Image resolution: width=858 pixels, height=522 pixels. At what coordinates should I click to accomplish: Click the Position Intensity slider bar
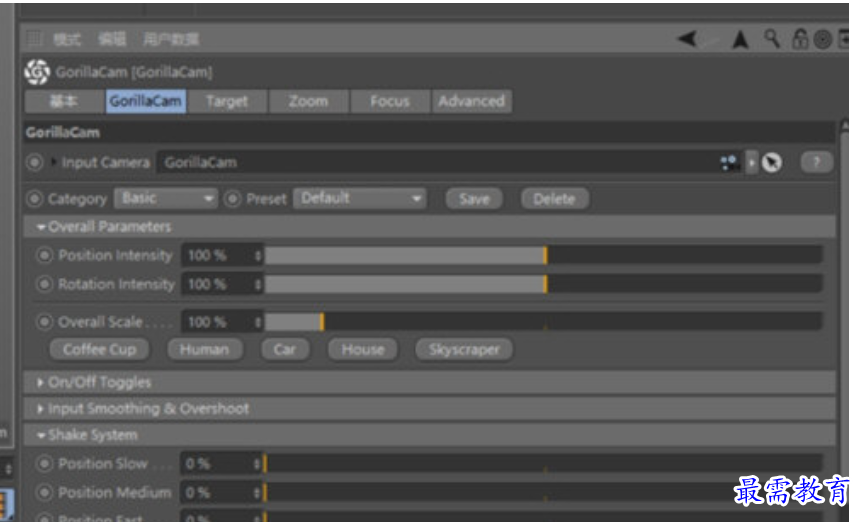543,256
